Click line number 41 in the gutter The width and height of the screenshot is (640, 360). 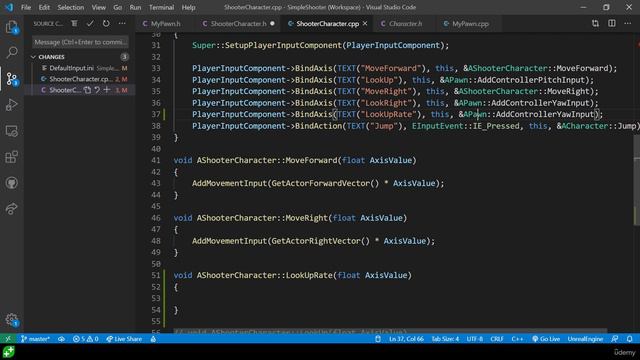coord(156,160)
